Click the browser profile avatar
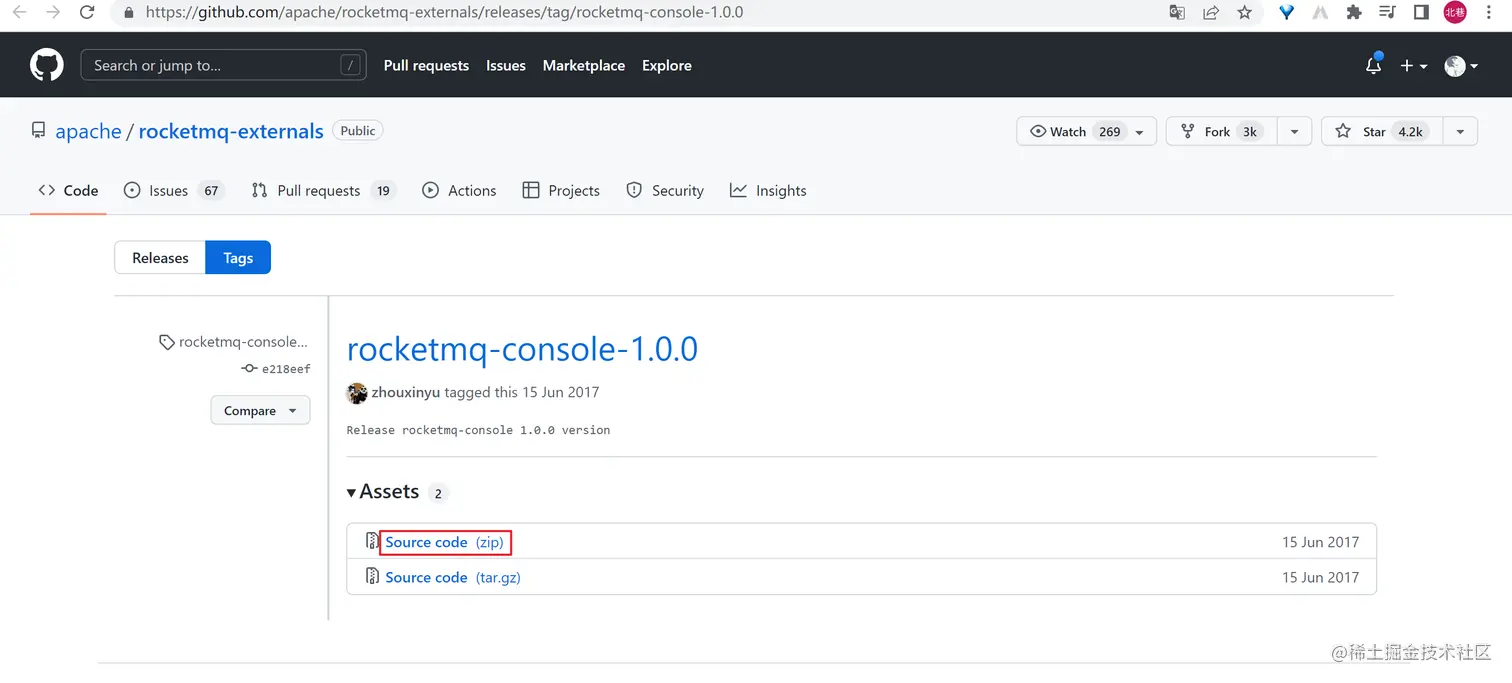Viewport: 1512px width, 683px height. point(1455,12)
